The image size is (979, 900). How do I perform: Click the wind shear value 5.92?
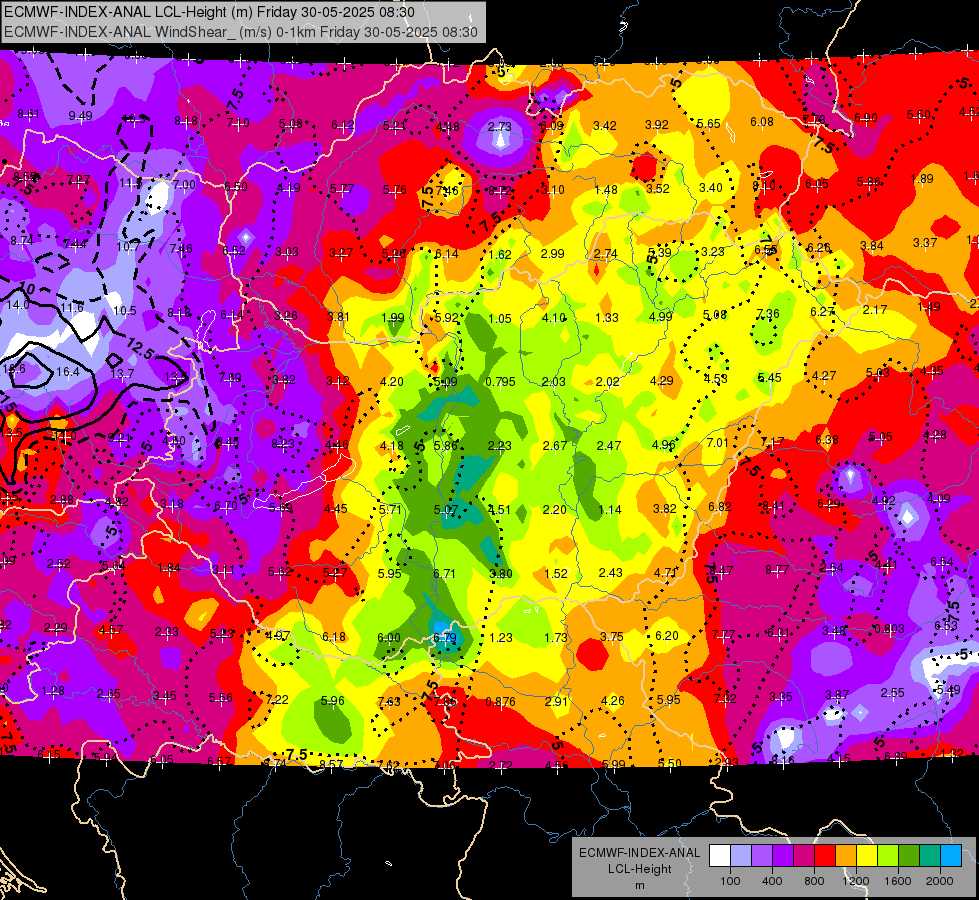[447, 317]
